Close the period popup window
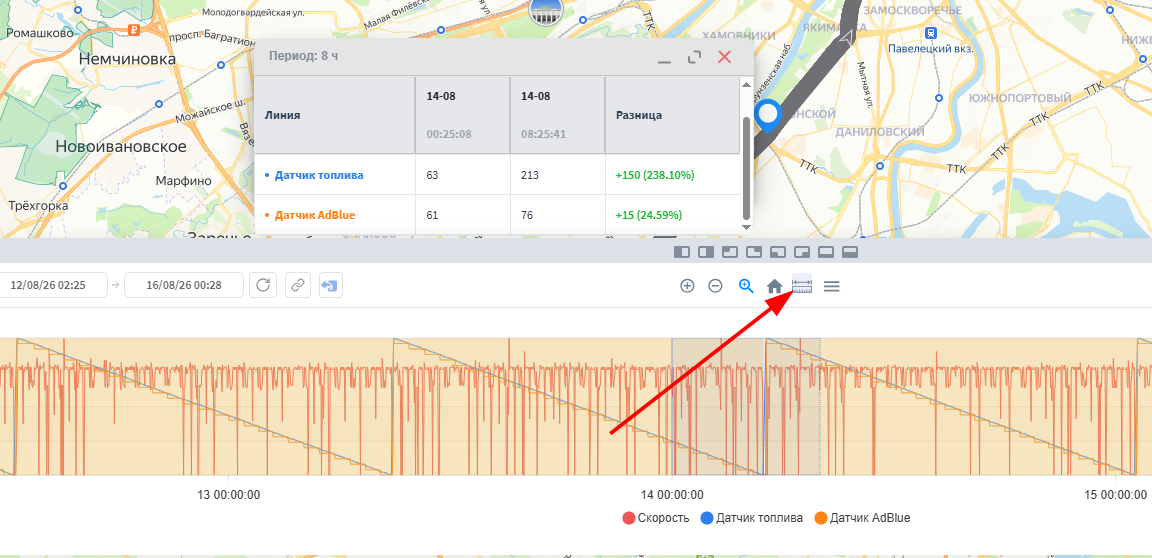Screen dimensions: 1152x558 point(724,57)
